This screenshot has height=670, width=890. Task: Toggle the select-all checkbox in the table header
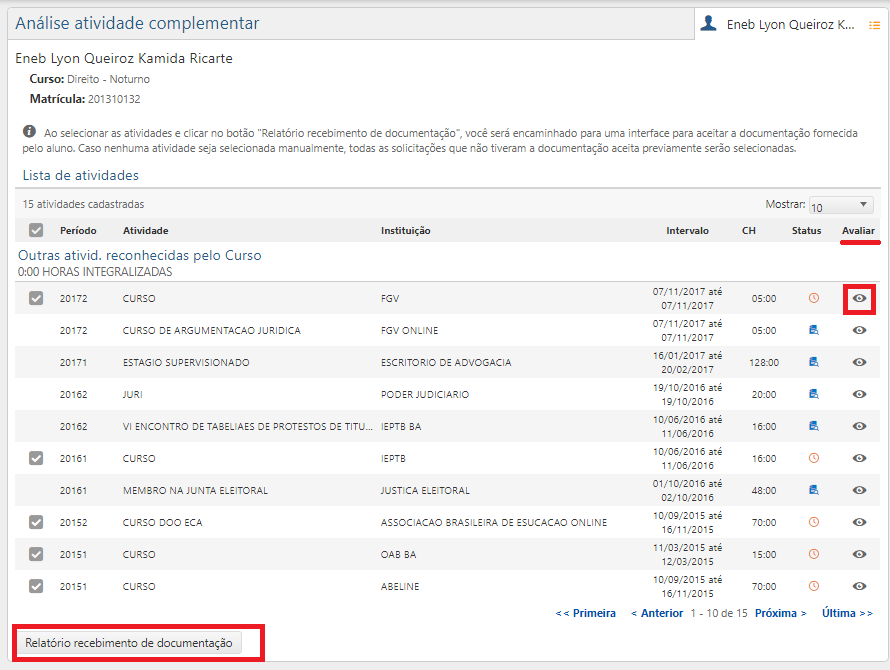[x=36, y=230]
